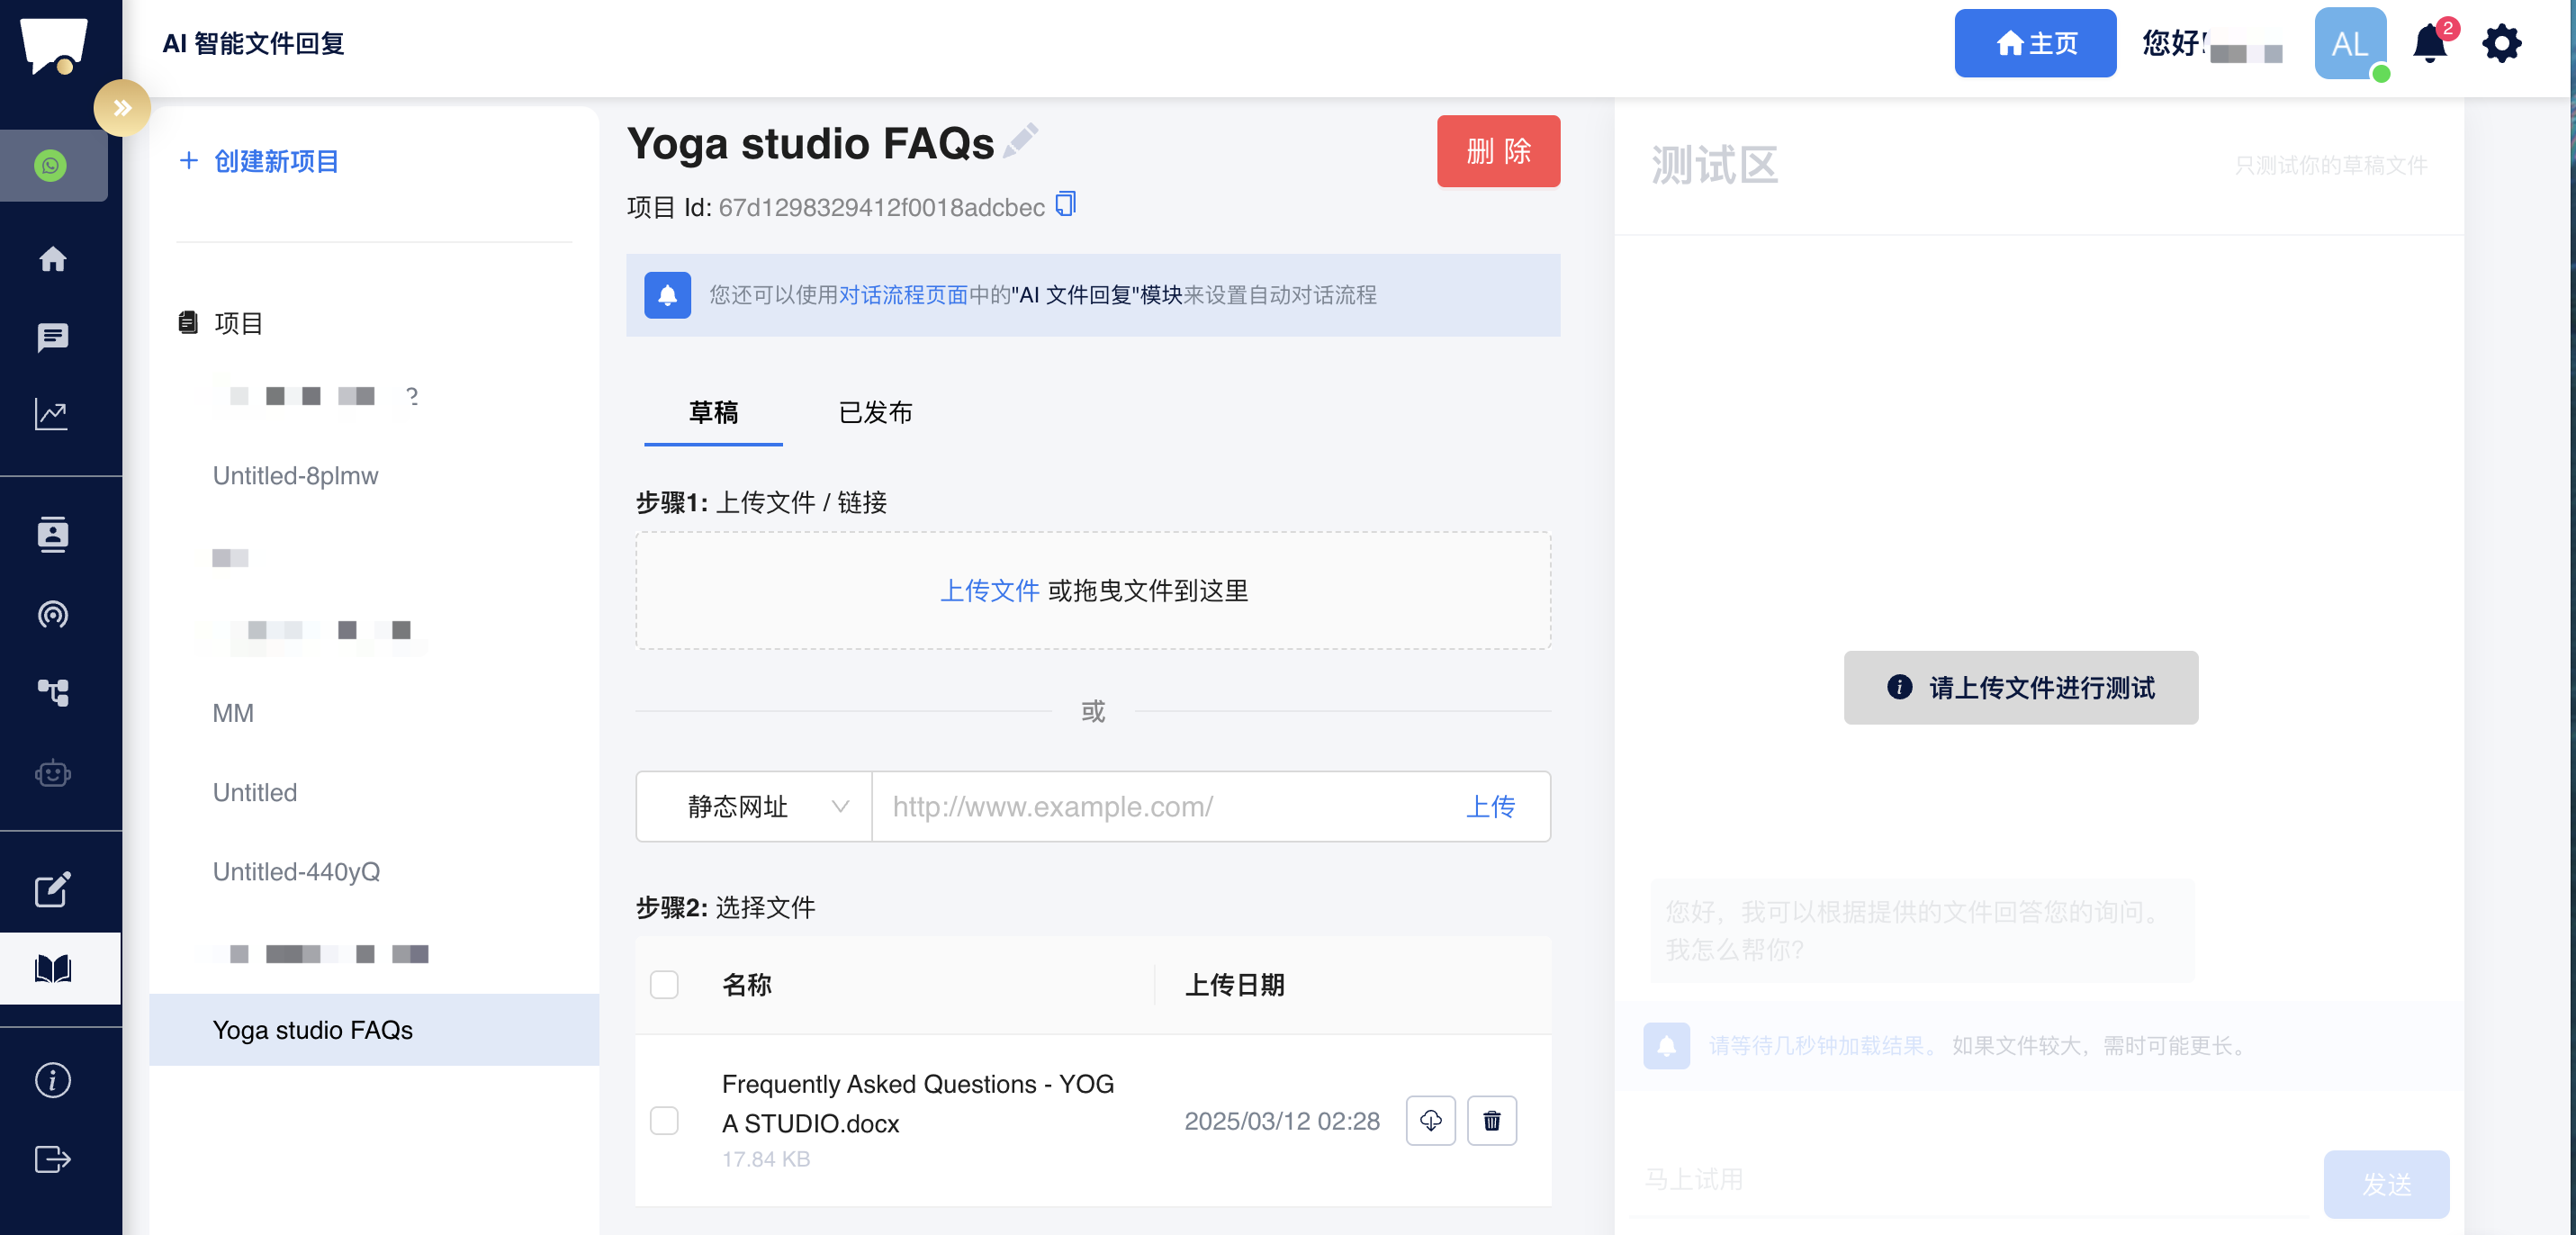Tick the select-all checkbox beside 名称

(x=664, y=985)
